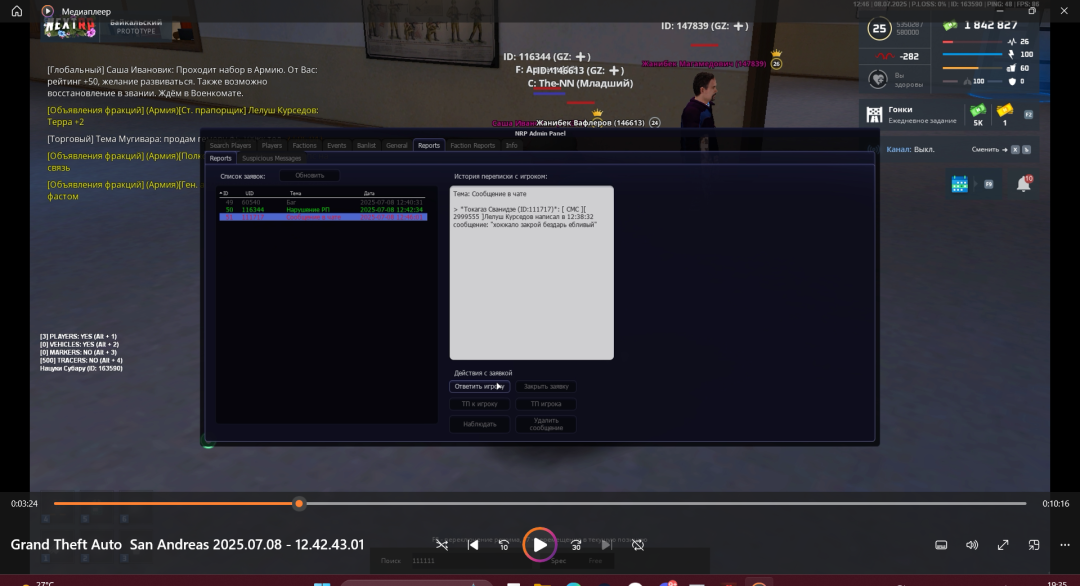Click the elapsed time 0:03:24
Screen dimensions: 1080x586
(x=24, y=503)
